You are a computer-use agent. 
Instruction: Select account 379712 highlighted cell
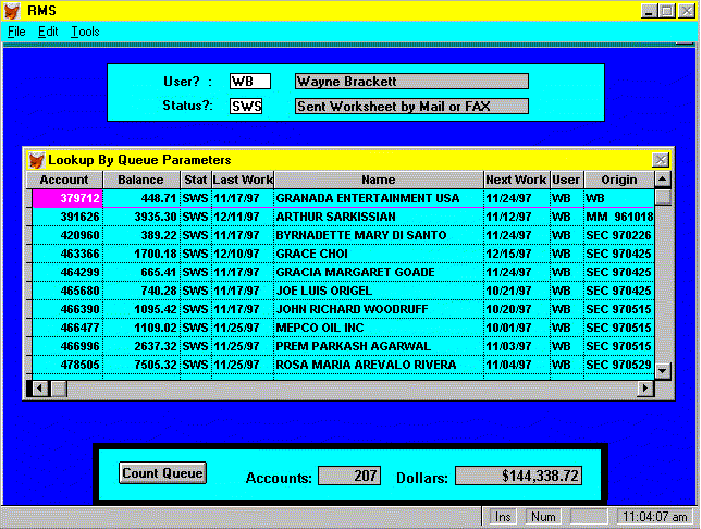click(x=67, y=198)
